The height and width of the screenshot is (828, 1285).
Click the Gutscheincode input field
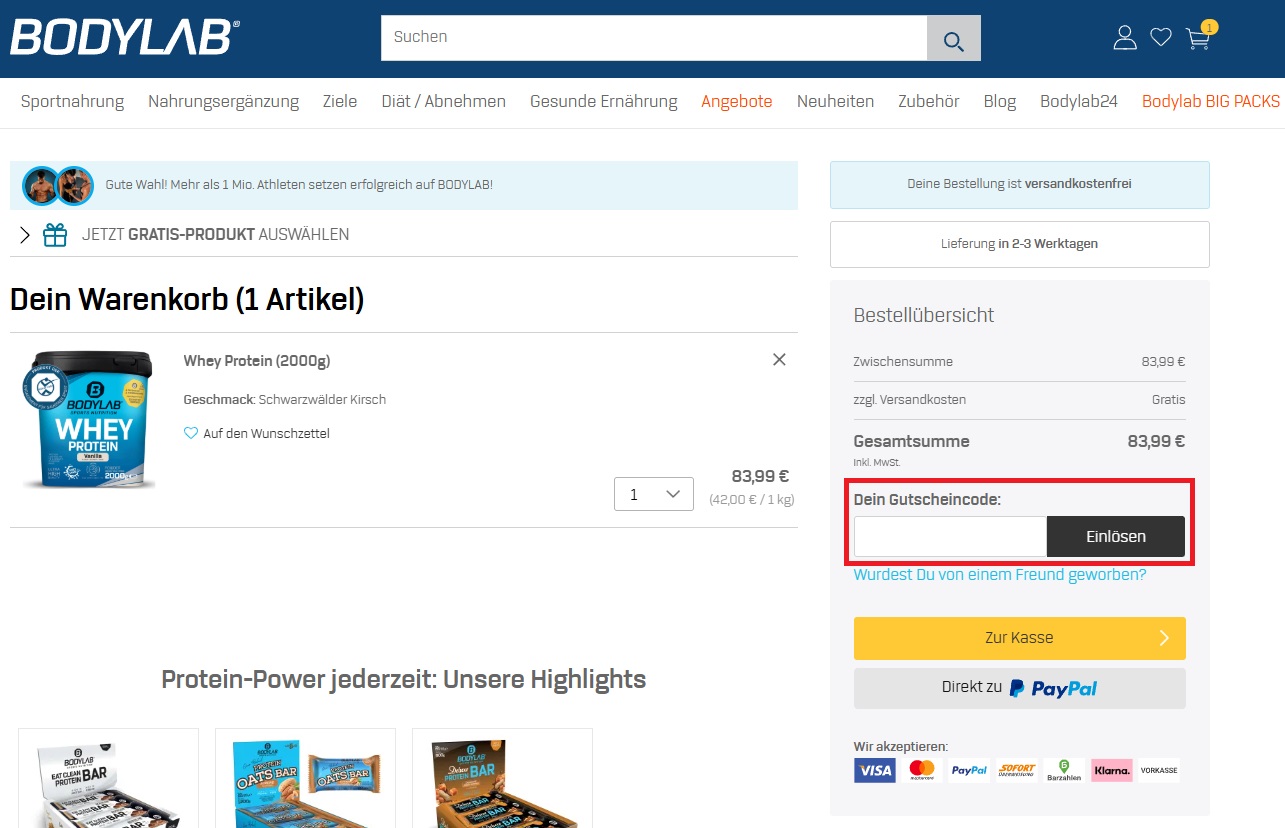[950, 537]
